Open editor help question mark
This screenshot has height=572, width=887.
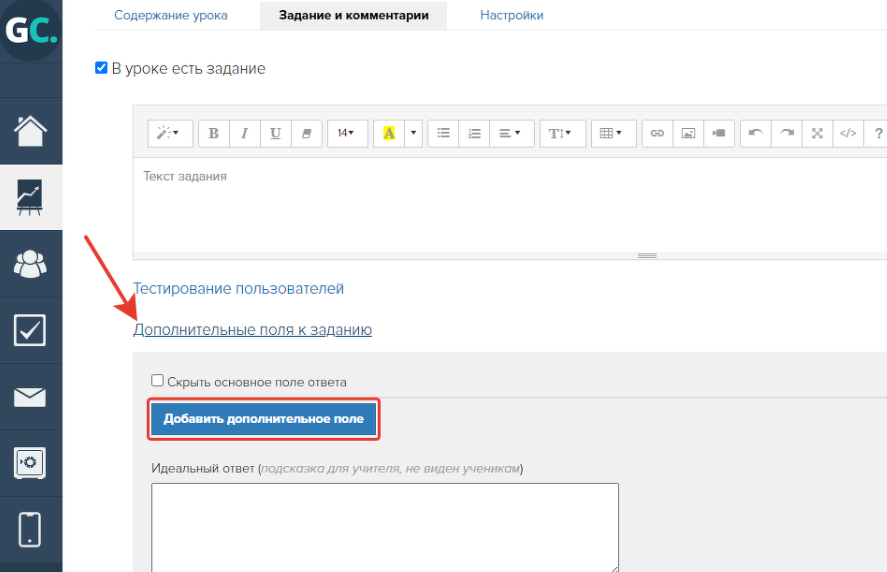click(x=877, y=134)
